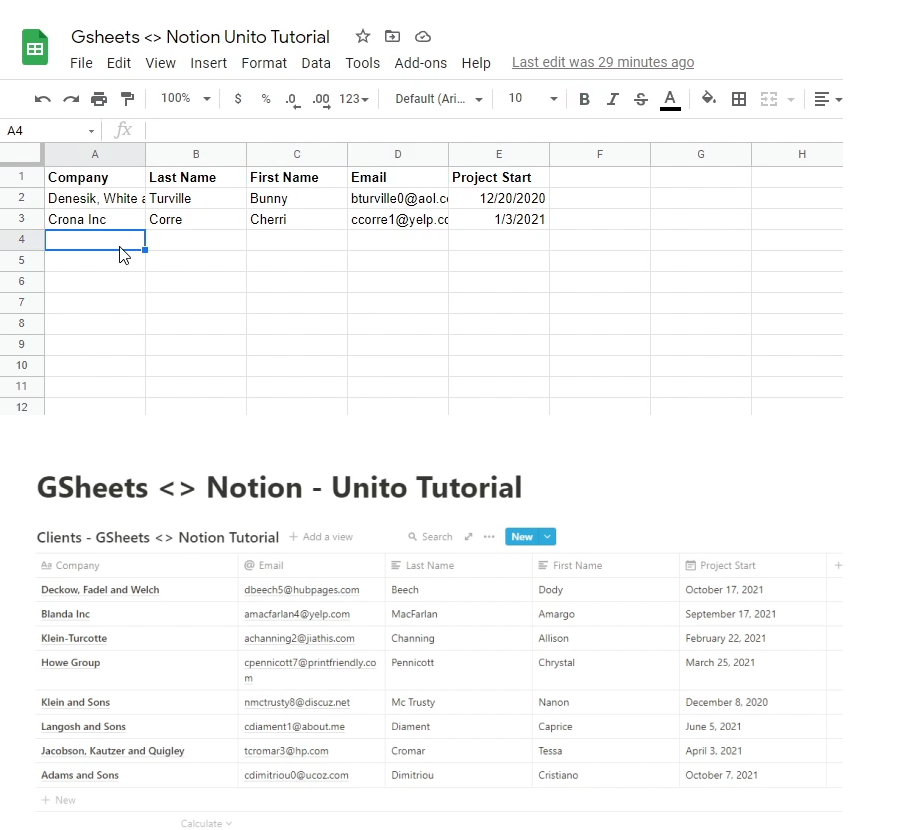Expand the New button dropdown arrow

(547, 536)
